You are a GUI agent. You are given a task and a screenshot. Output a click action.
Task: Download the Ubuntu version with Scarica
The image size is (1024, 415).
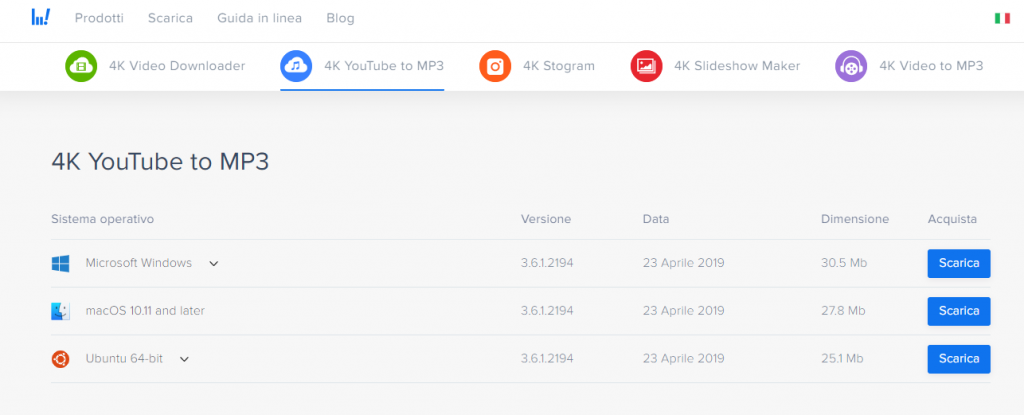pyautogui.click(x=959, y=359)
